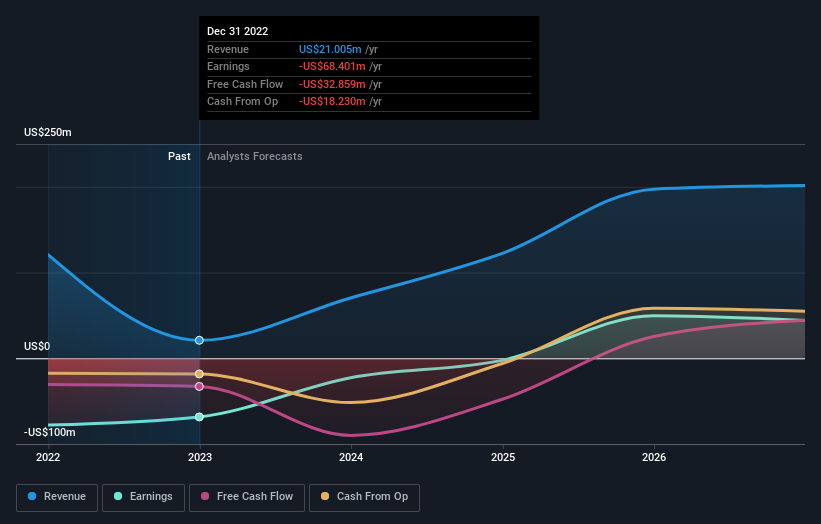The image size is (821, 524).
Task: Click the orange Cash From Op legend dot
Action: [x=325, y=496]
